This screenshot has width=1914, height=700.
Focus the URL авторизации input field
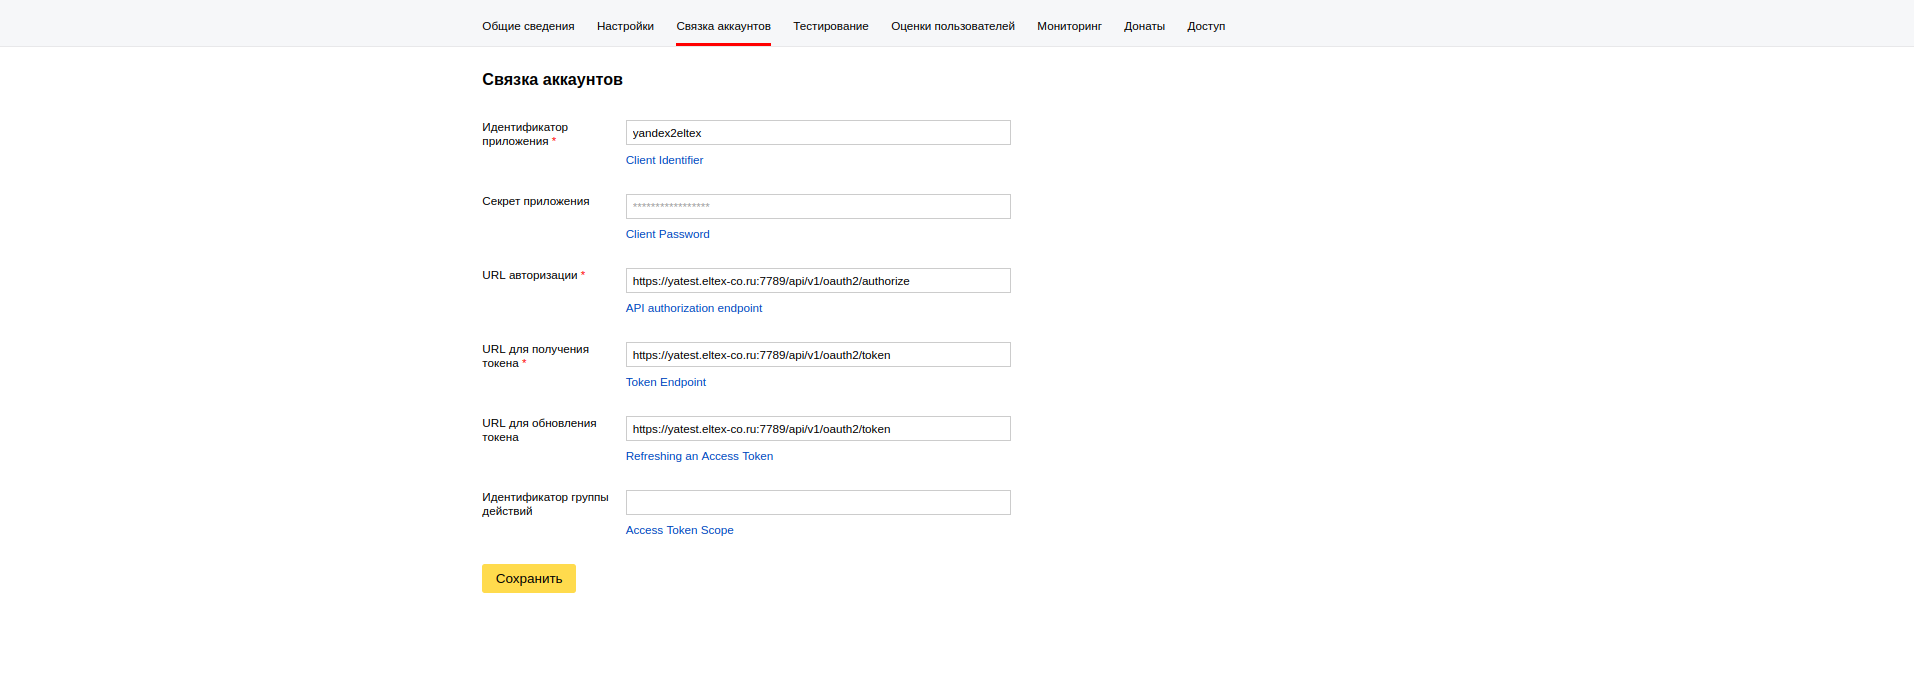(x=817, y=281)
